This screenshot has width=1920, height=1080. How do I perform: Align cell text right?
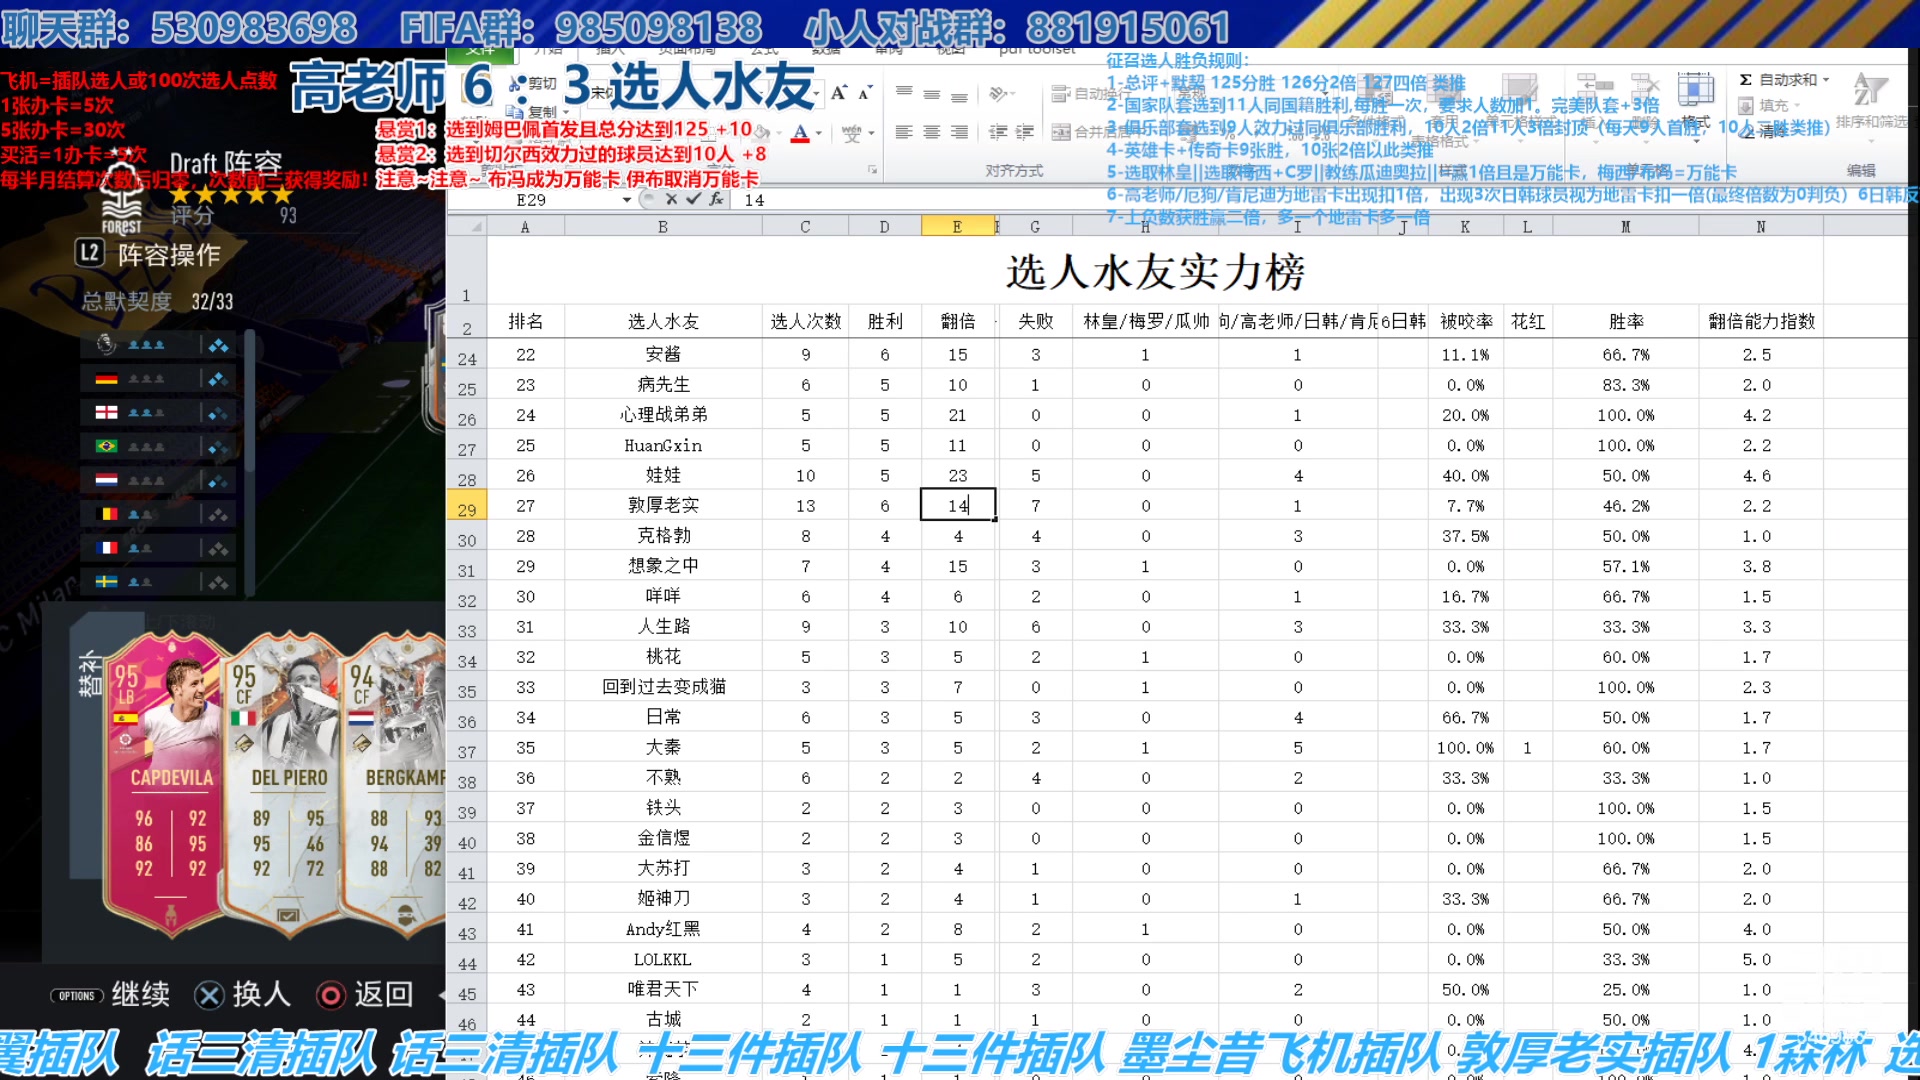click(x=959, y=132)
